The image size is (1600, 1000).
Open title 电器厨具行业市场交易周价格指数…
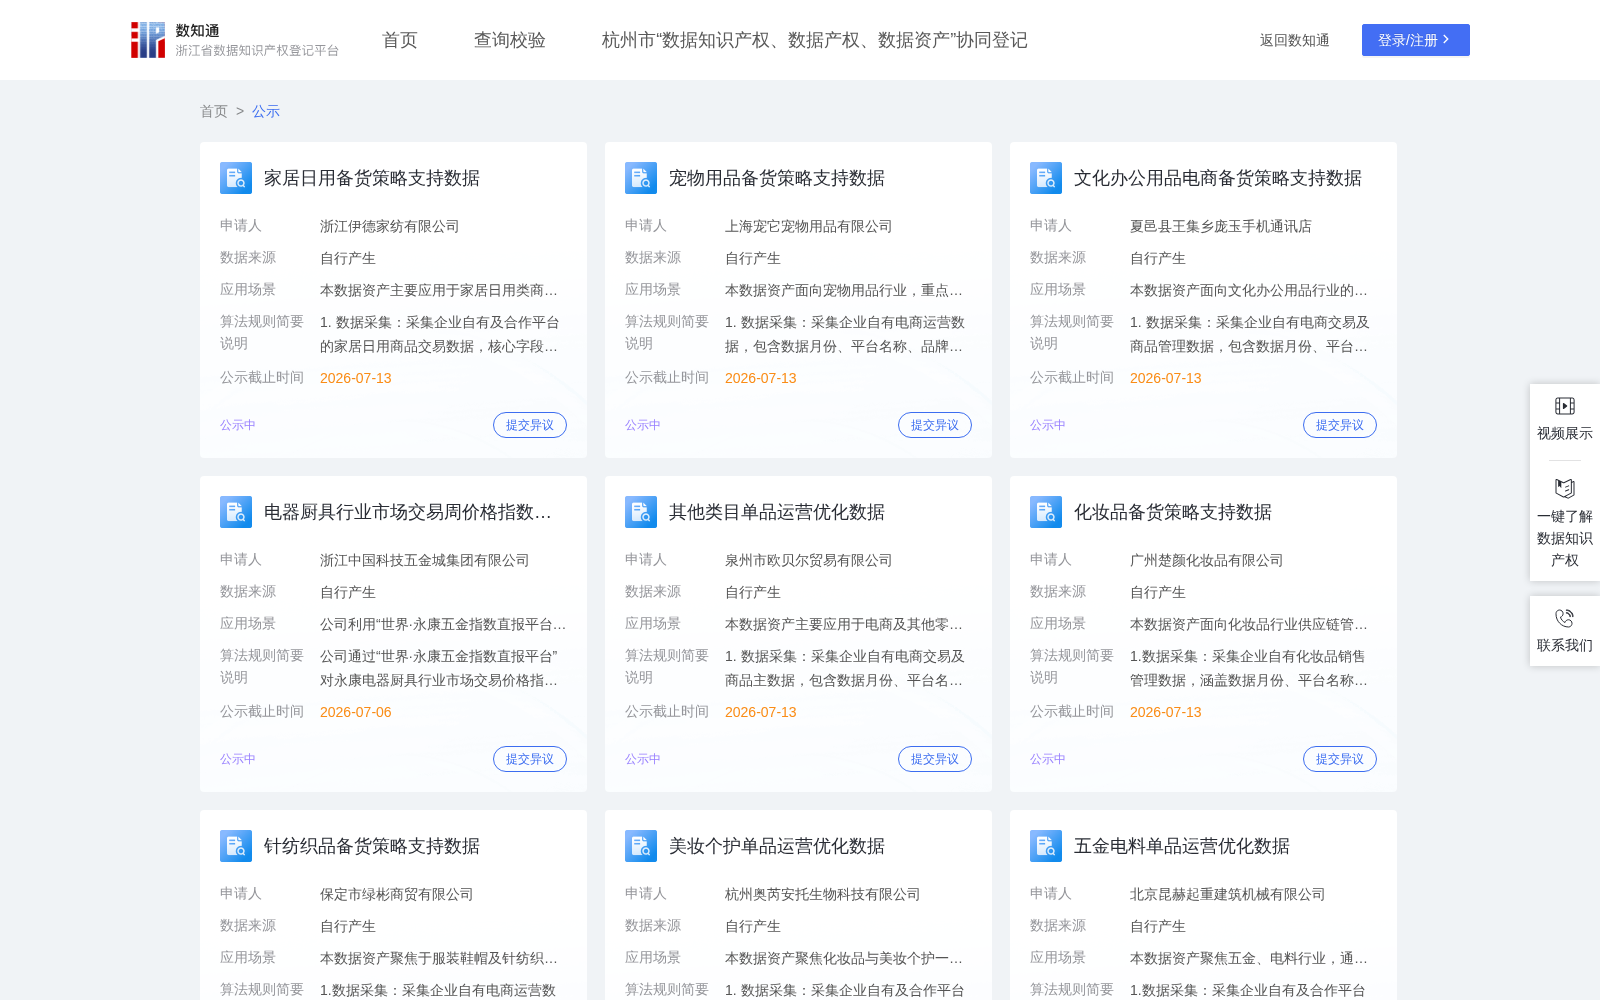point(408,512)
